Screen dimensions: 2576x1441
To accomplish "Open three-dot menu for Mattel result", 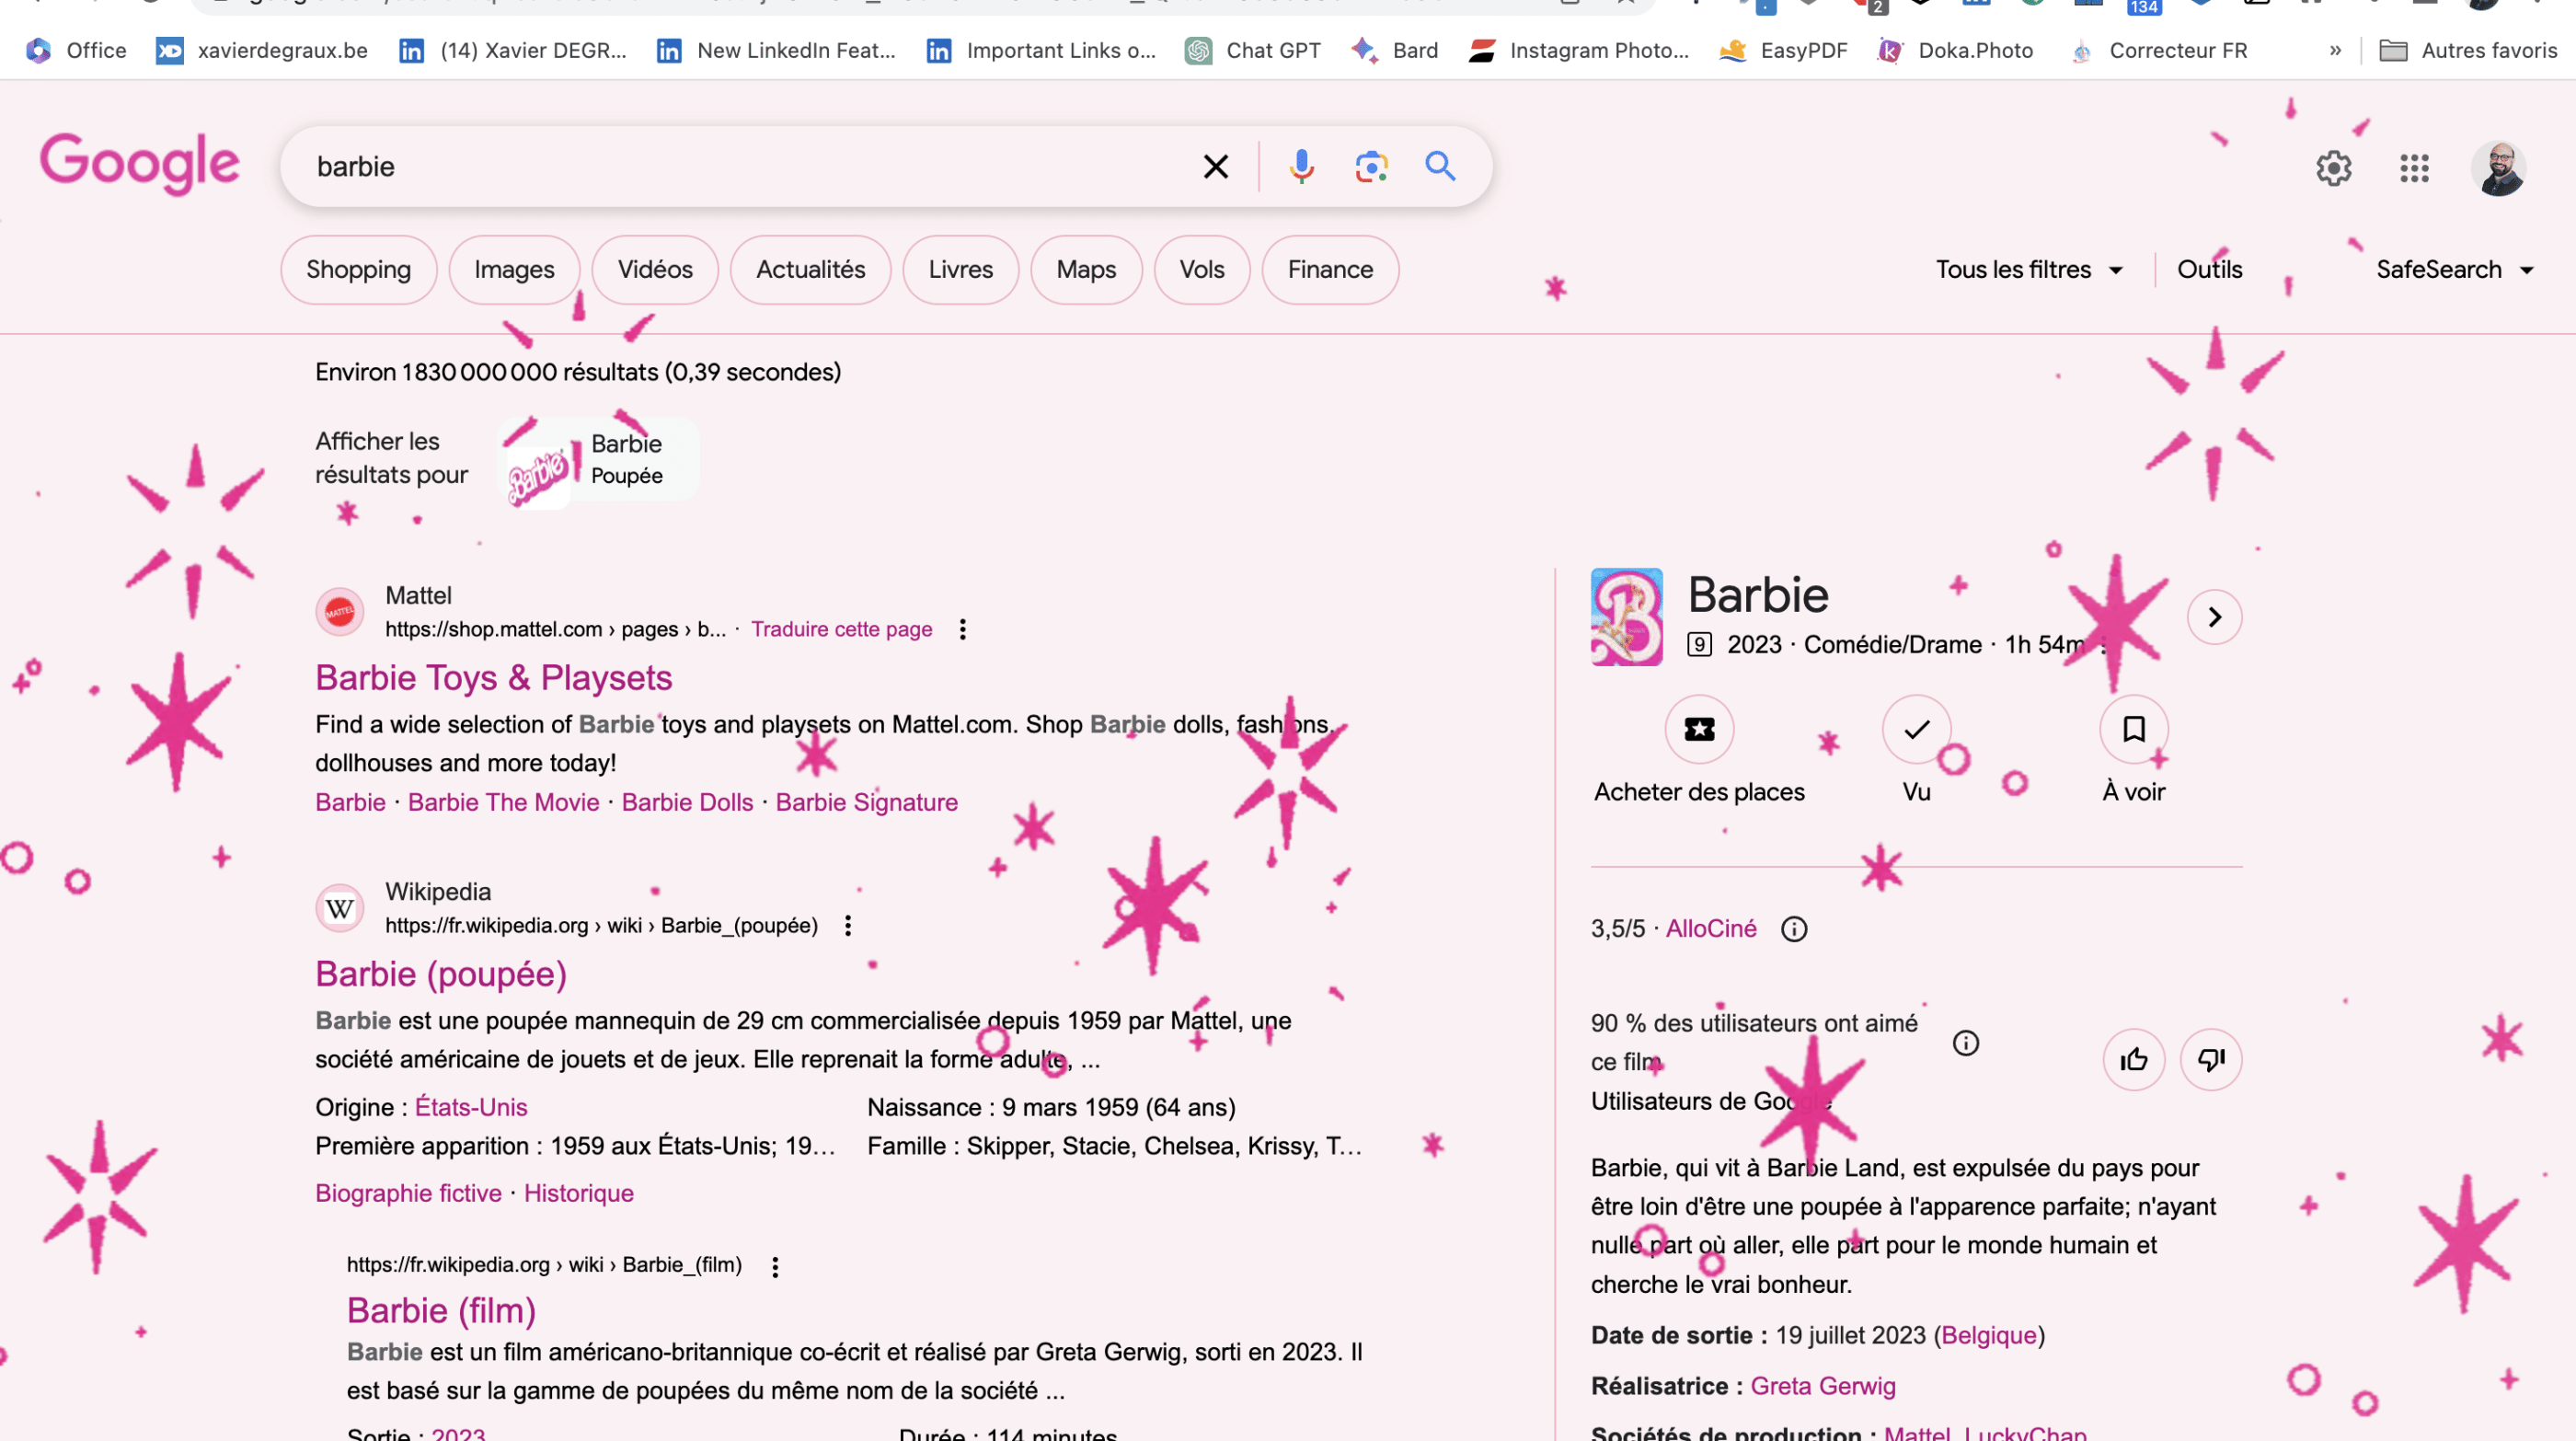I will 962,629.
